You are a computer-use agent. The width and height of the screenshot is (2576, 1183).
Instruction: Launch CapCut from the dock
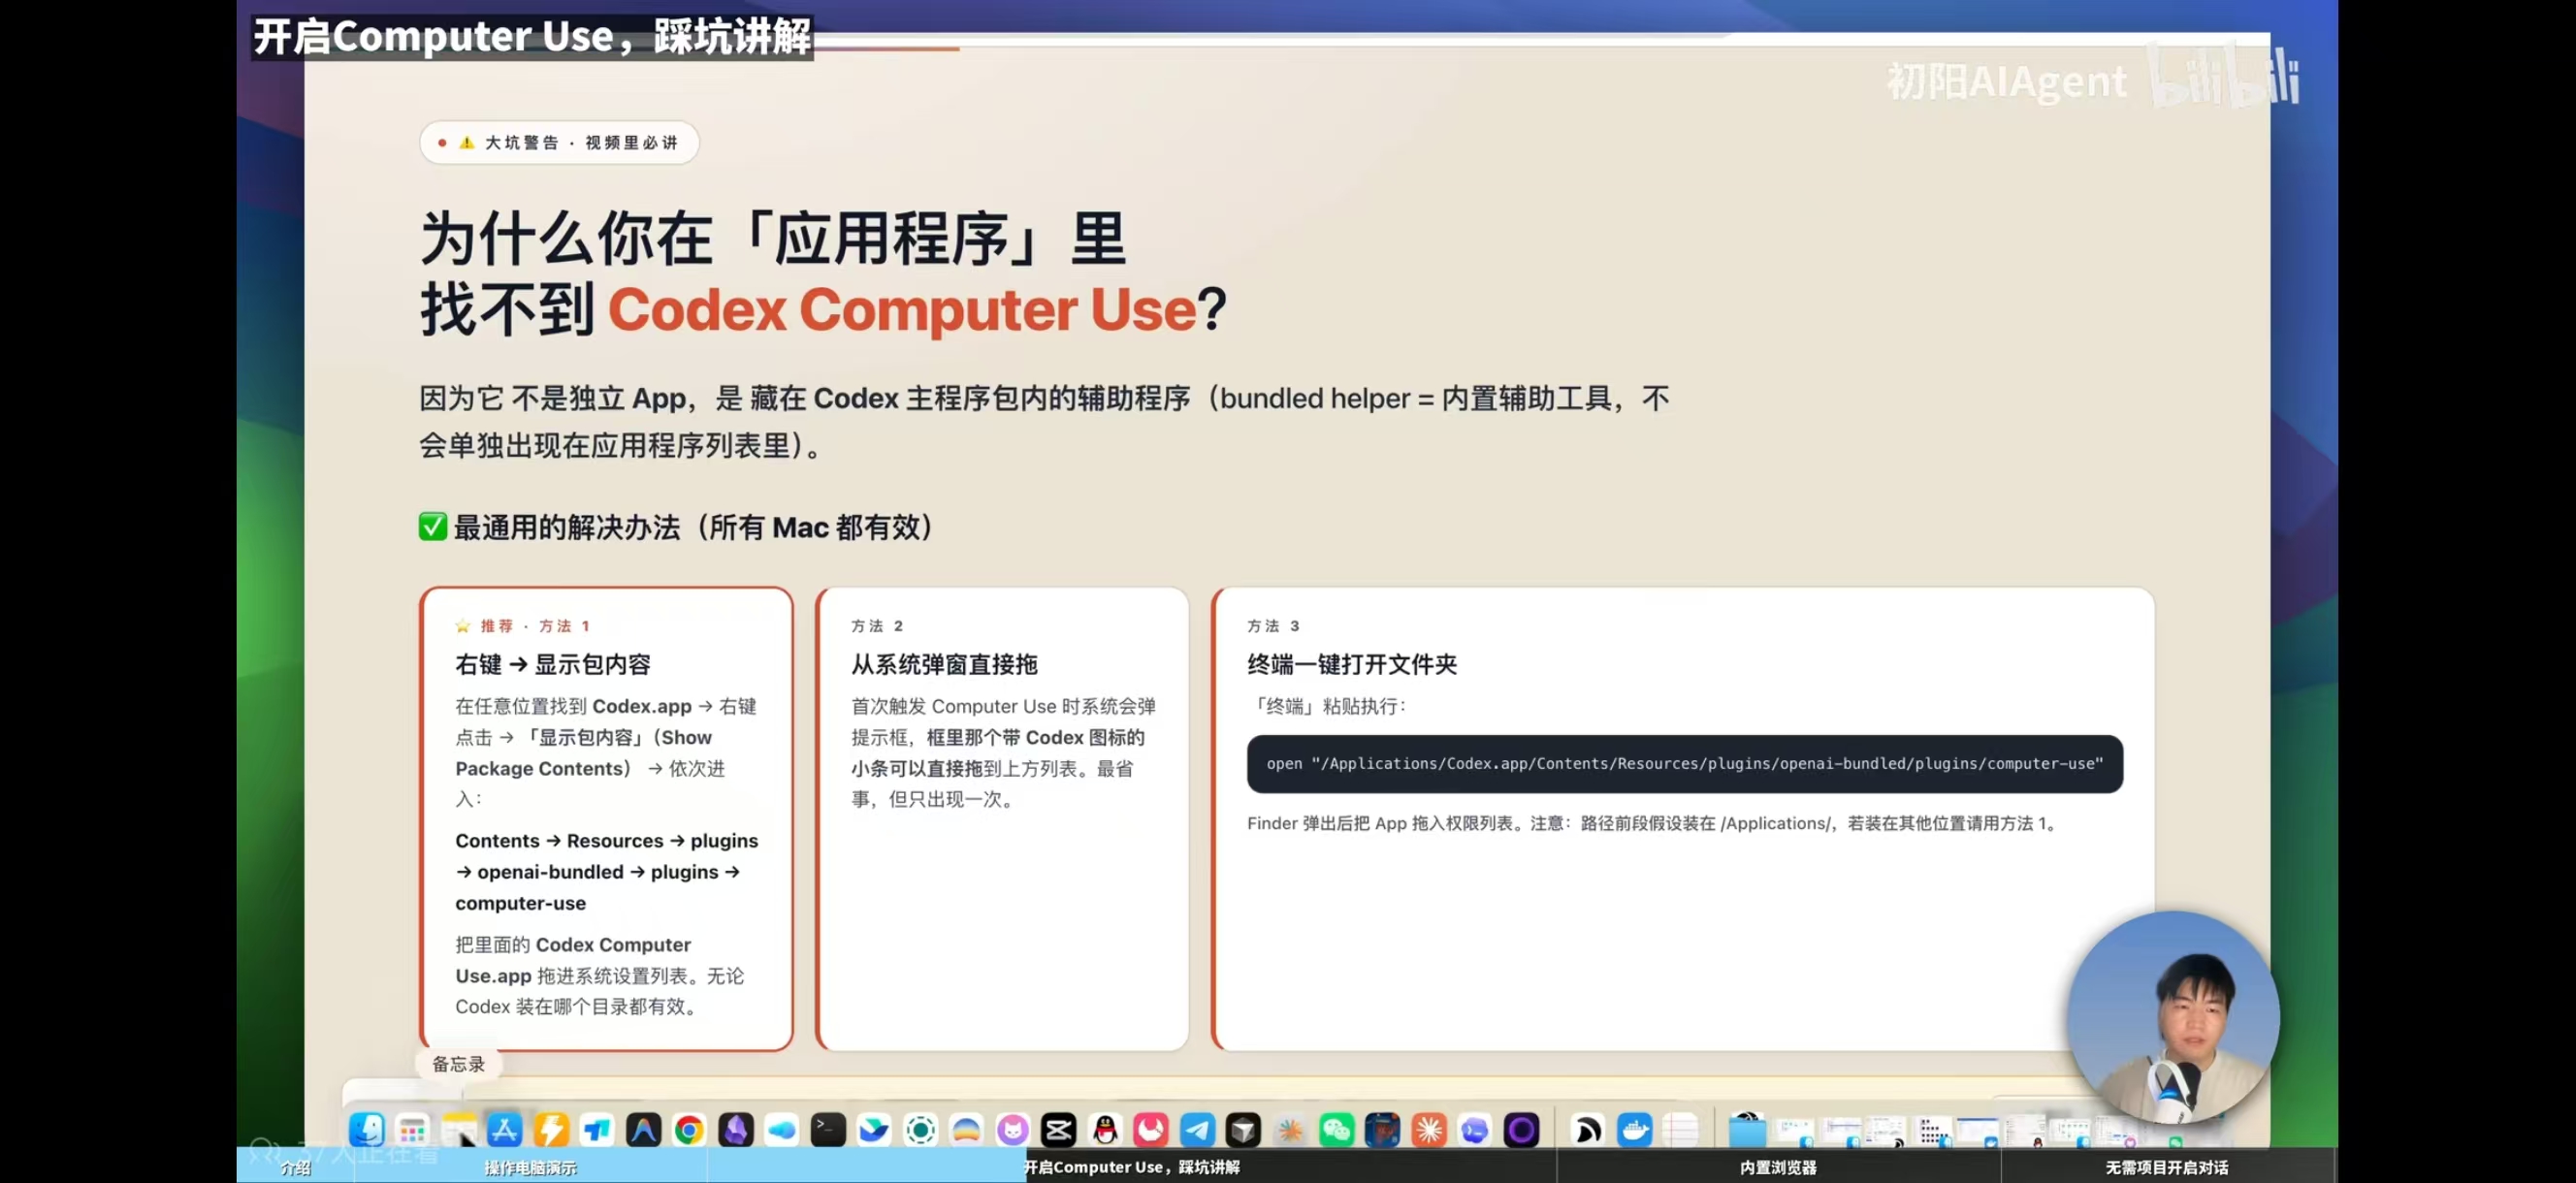[1058, 1130]
